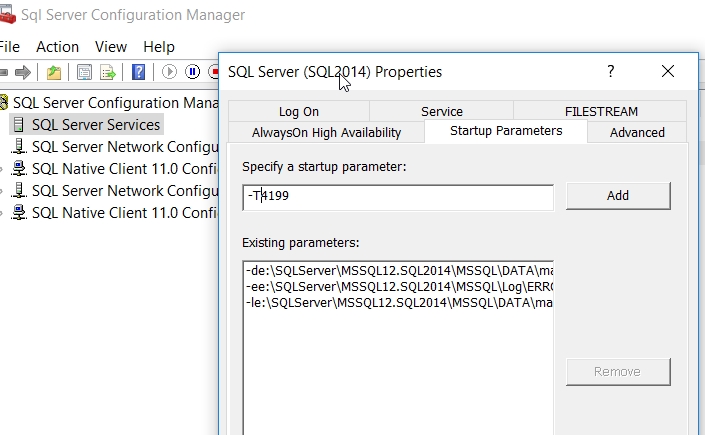Screen dimensions: 705x435
Task: Click the Export List toolbar icon
Action: click(x=107, y=72)
